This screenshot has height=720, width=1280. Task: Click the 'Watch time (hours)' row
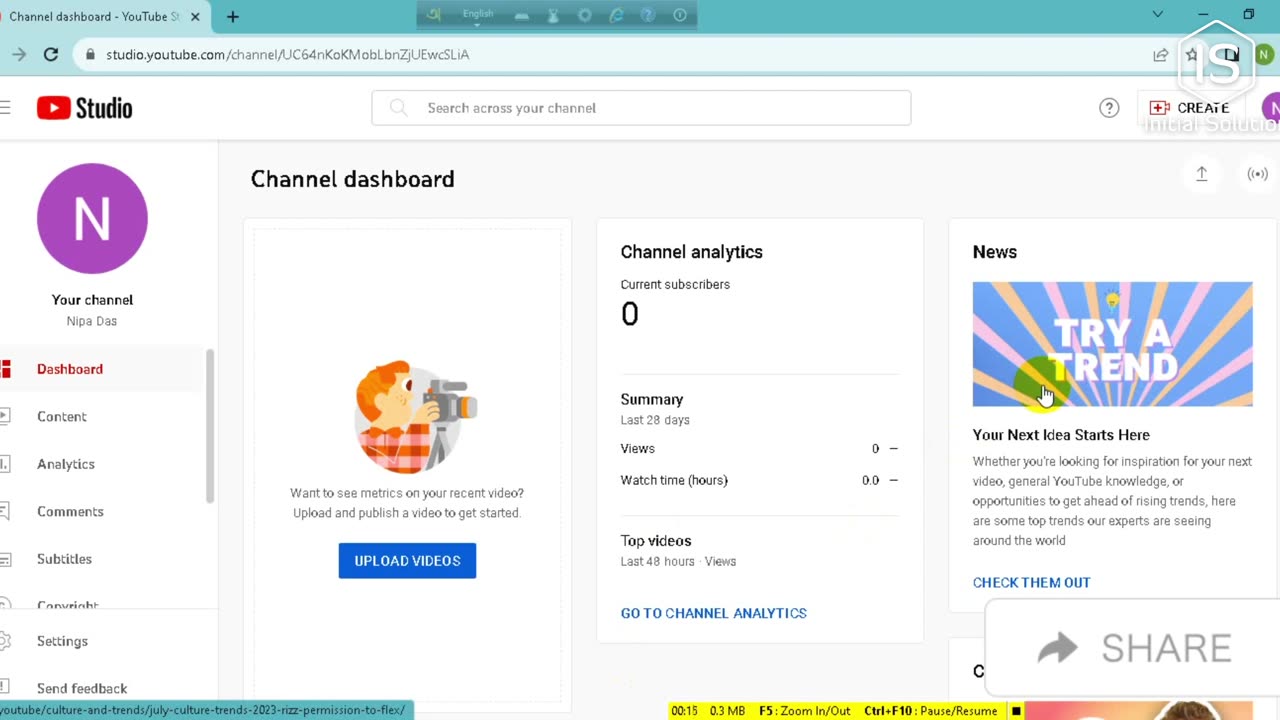pyautogui.click(x=759, y=480)
